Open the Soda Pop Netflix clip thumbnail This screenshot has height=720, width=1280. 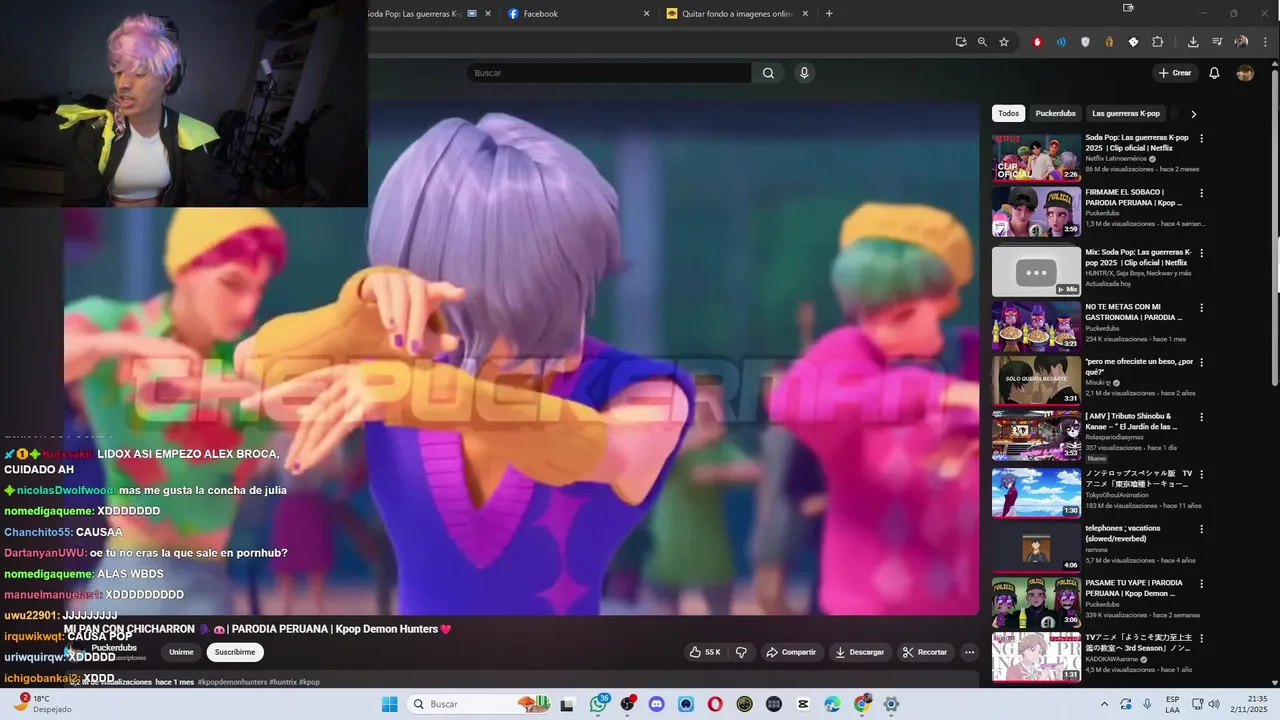[1036, 156]
